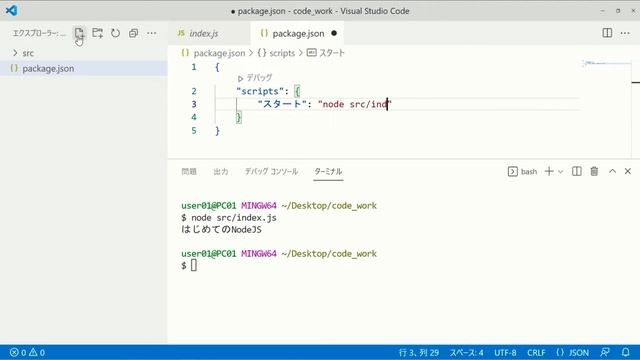This screenshot has height=360, width=640.
Task: Click the New File icon in Explorer
Action: coord(79,33)
